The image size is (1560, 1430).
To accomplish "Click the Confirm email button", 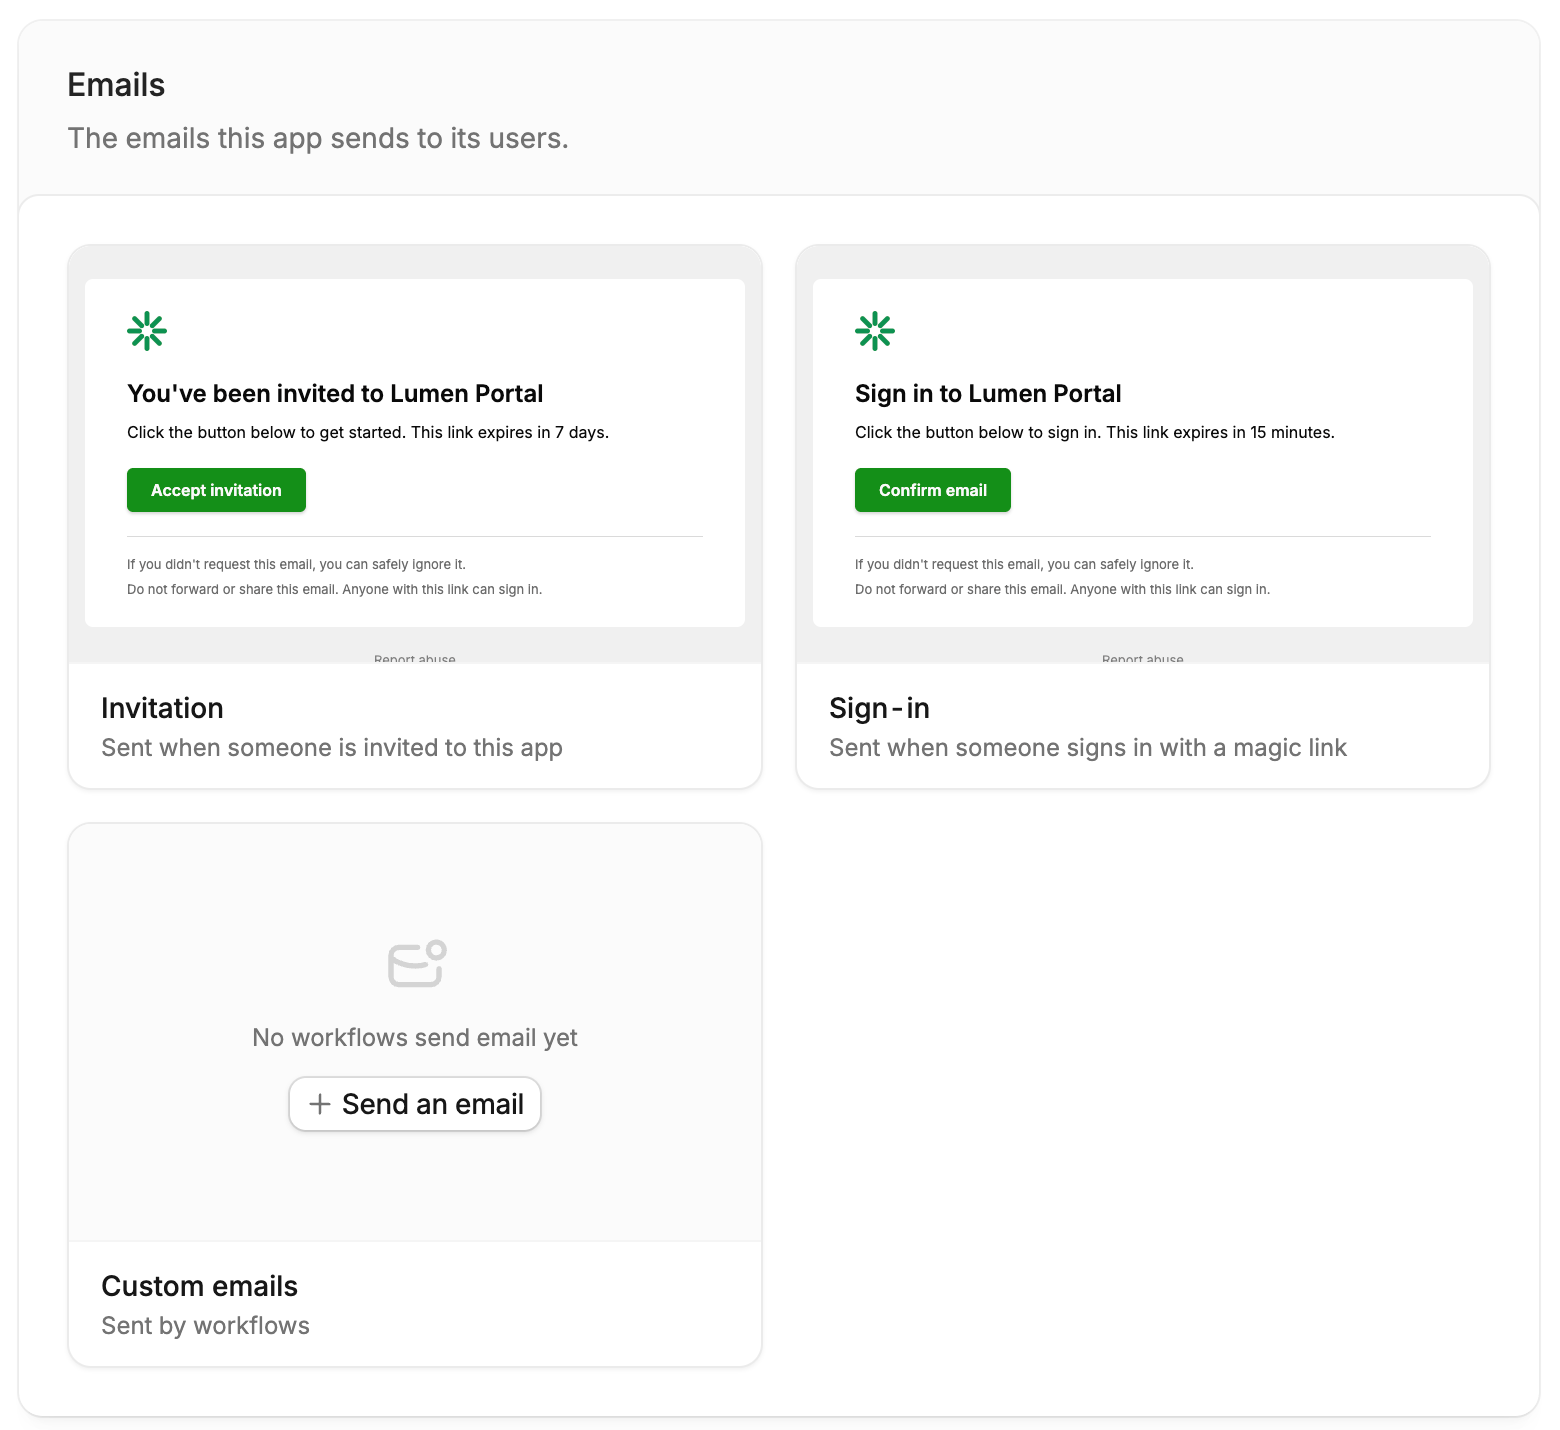I will [x=933, y=490].
